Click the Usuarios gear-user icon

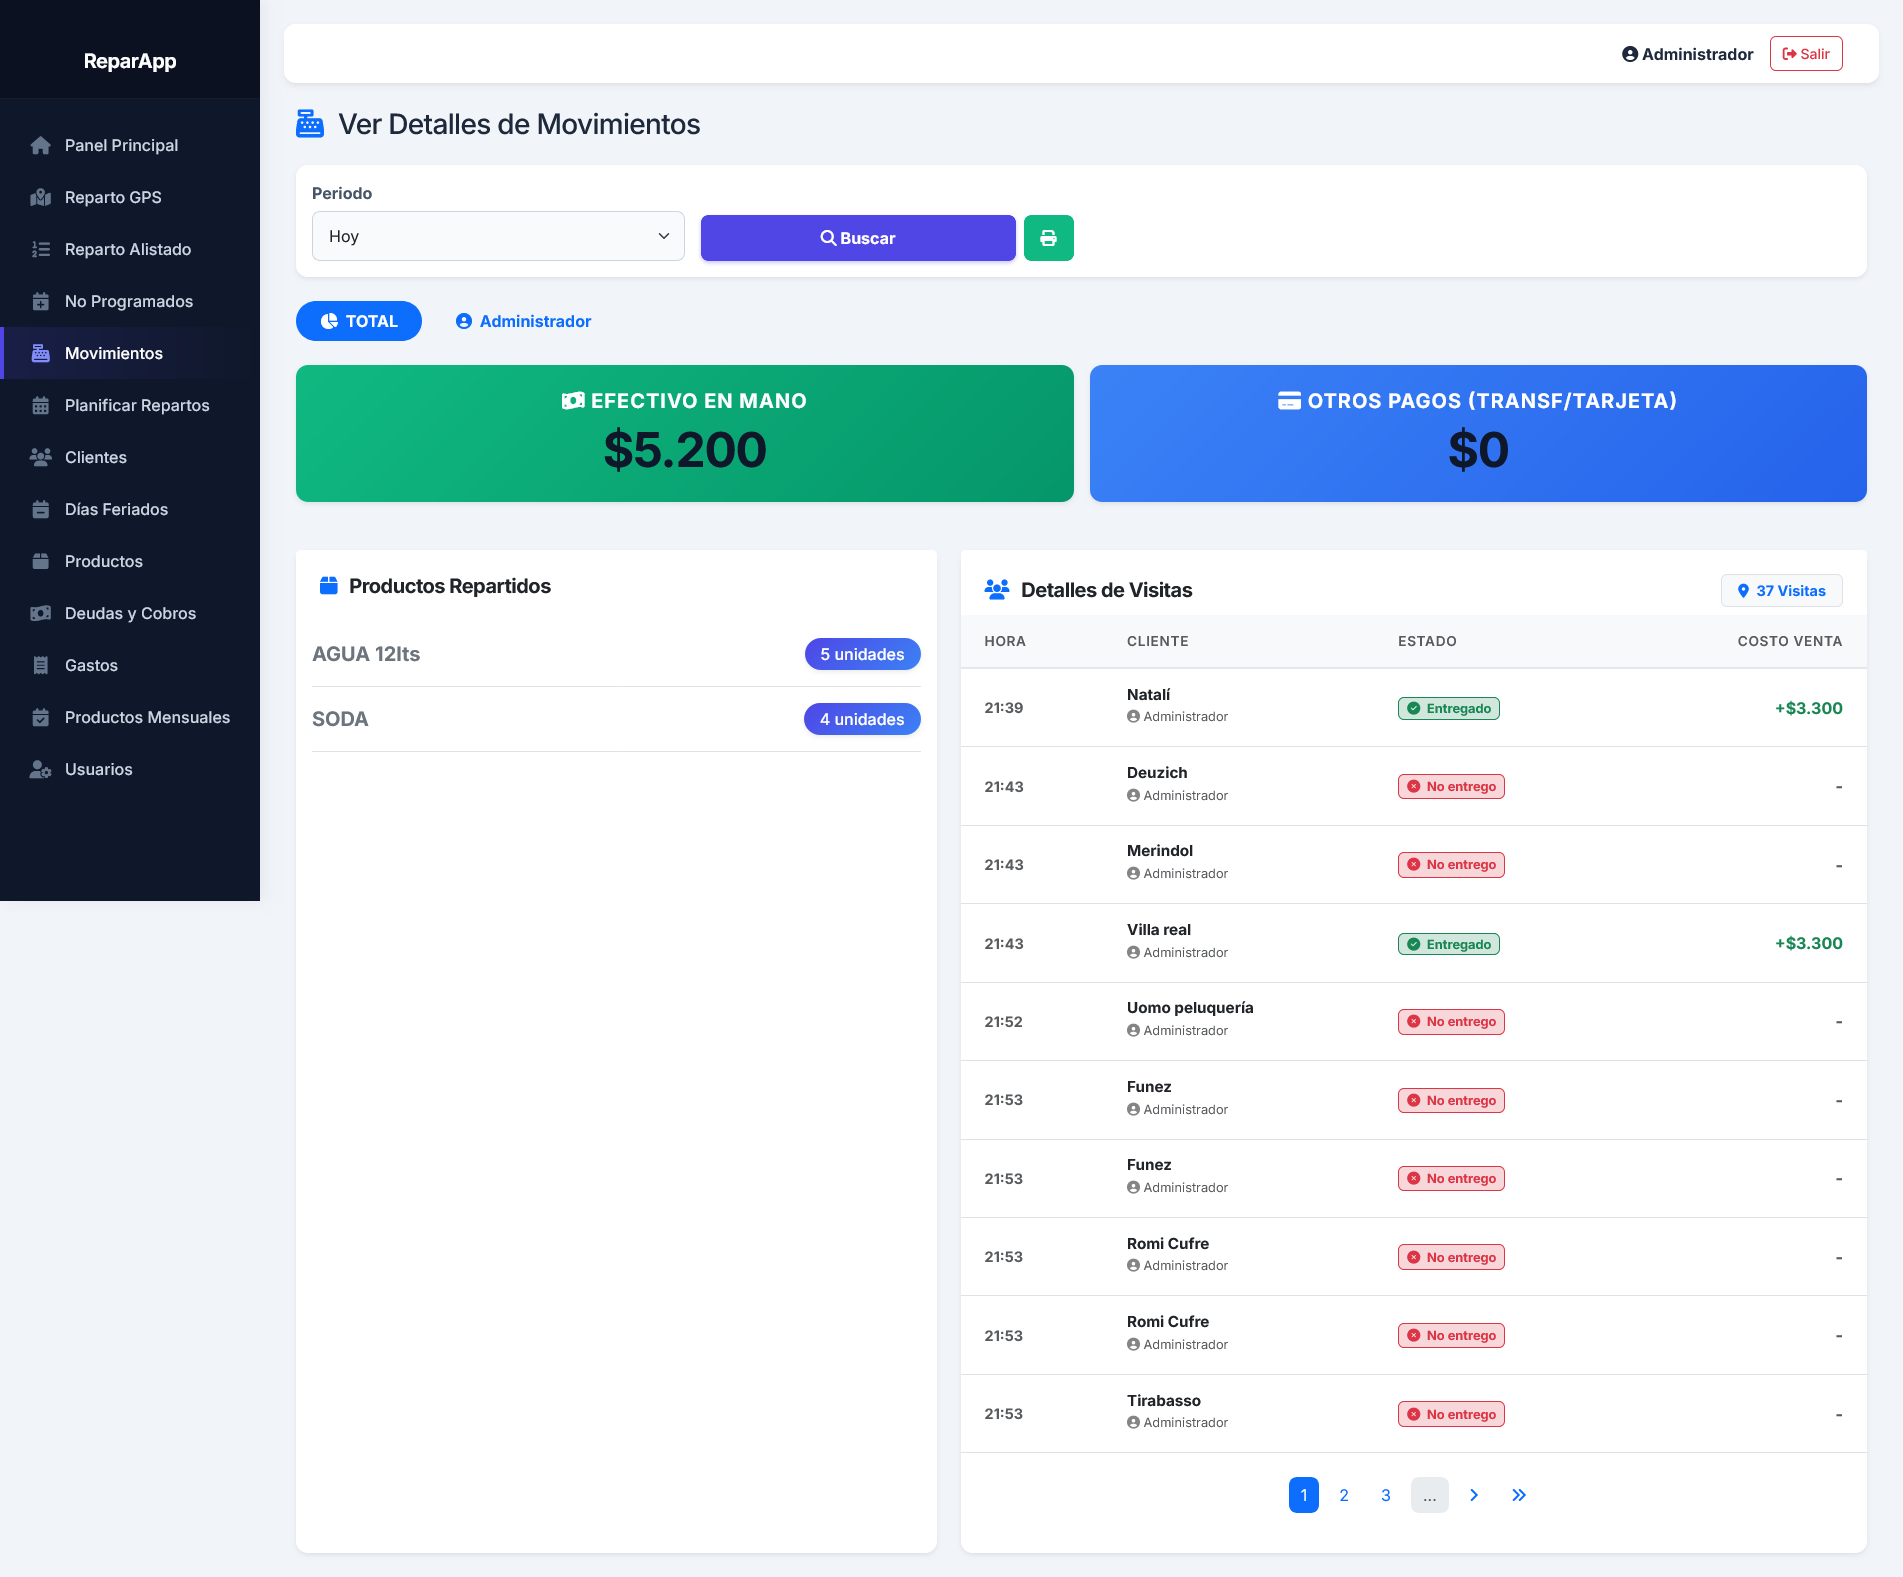click(x=40, y=769)
